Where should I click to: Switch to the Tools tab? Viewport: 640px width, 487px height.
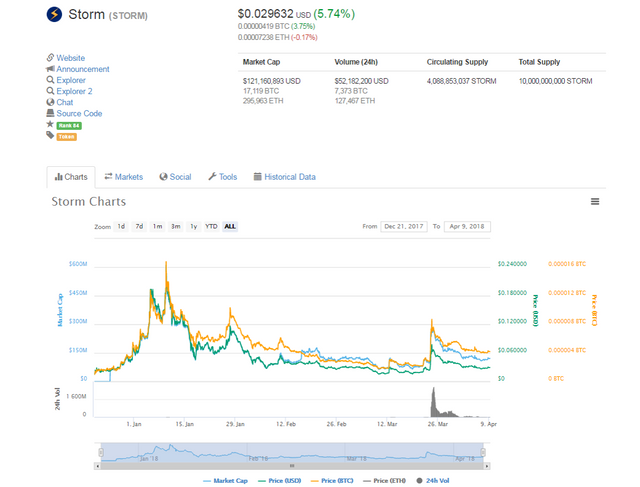click(x=222, y=177)
